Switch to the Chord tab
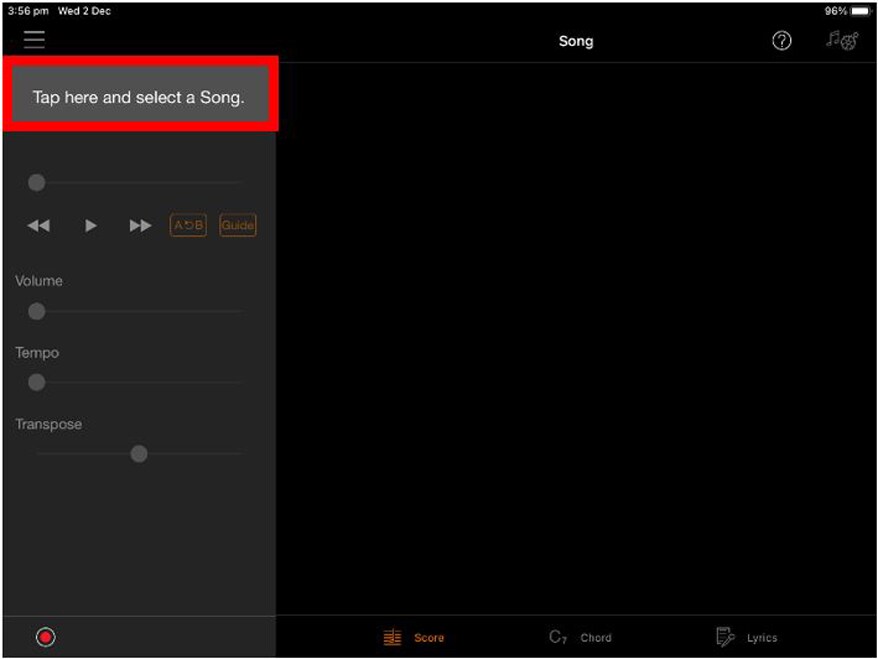Screen dimensions: 878x659 pyautogui.click(x=580, y=637)
